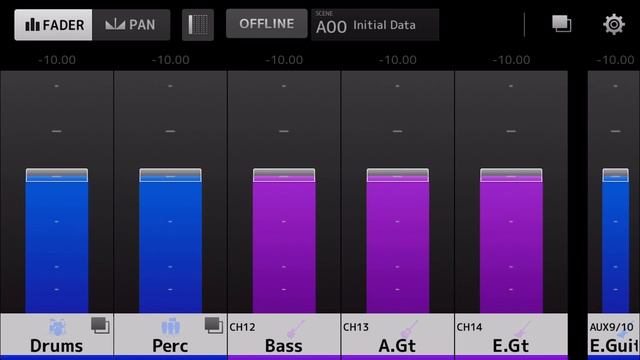Open the A00 Initial Data scene selector
640x360 pixels.
click(375, 25)
